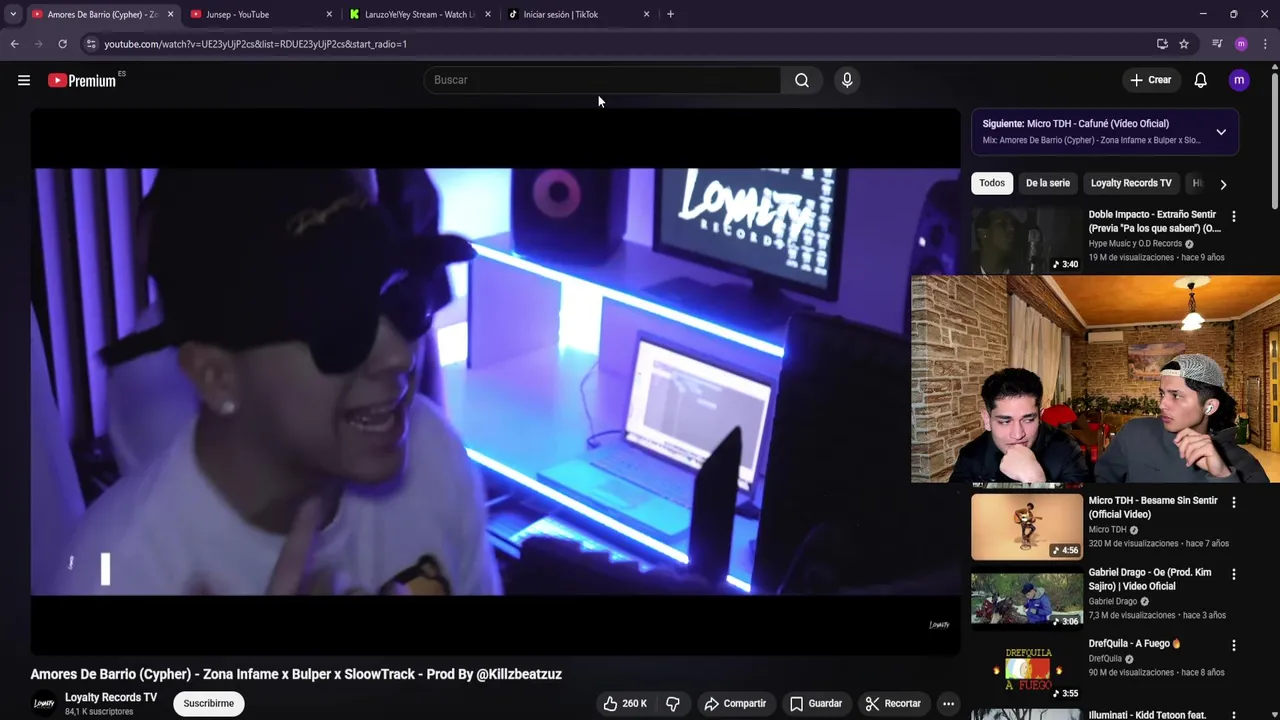The height and width of the screenshot is (720, 1280).
Task: Save the video with Guardar
Action: click(x=816, y=703)
